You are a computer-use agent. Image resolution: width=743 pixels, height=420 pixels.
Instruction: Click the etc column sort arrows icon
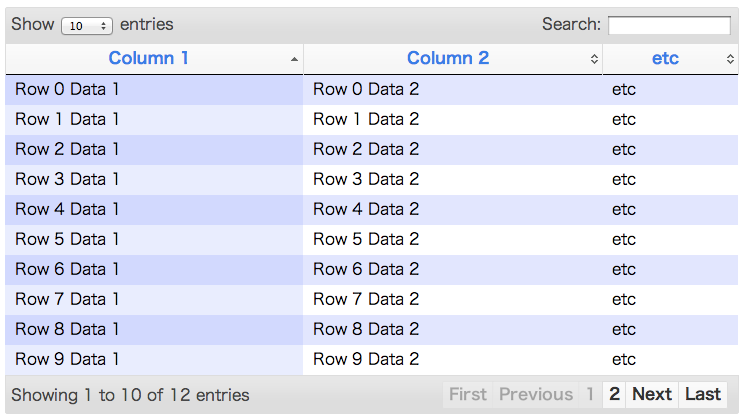731,60
